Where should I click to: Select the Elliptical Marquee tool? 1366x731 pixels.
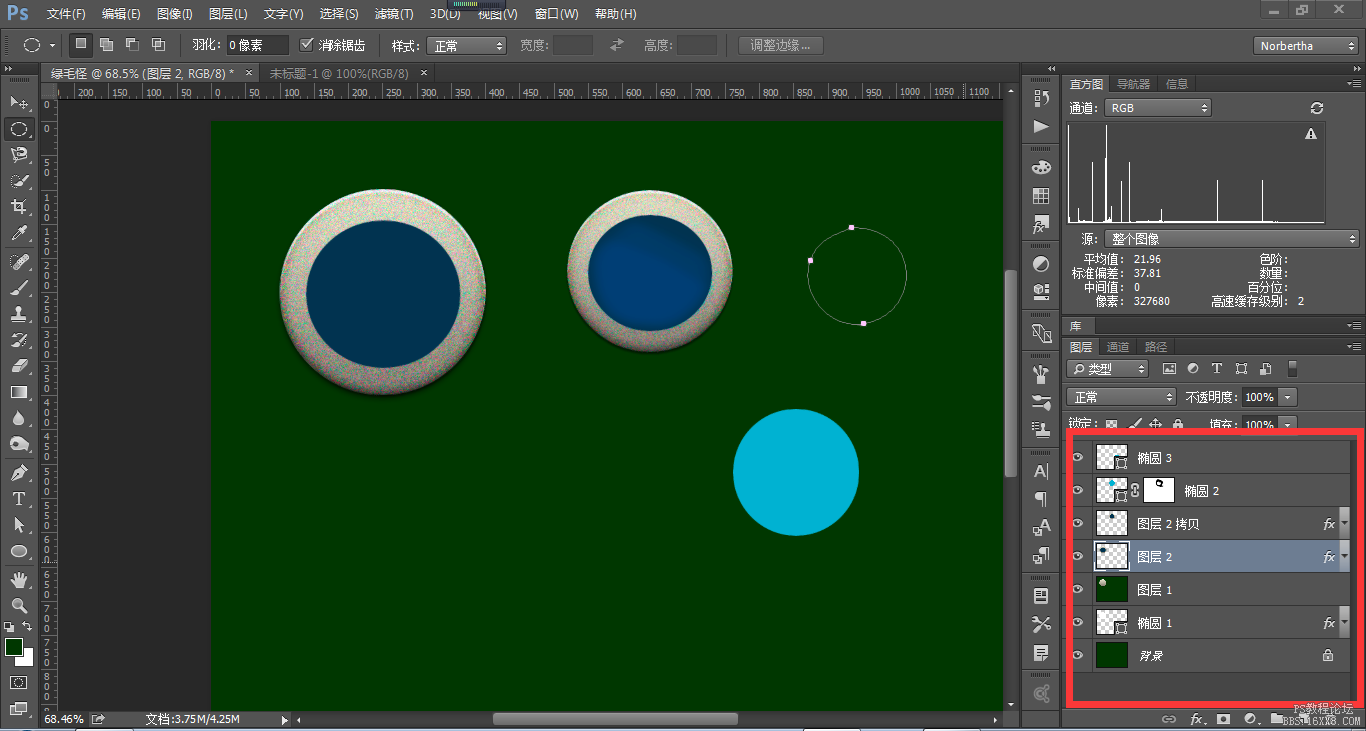pyautogui.click(x=19, y=129)
